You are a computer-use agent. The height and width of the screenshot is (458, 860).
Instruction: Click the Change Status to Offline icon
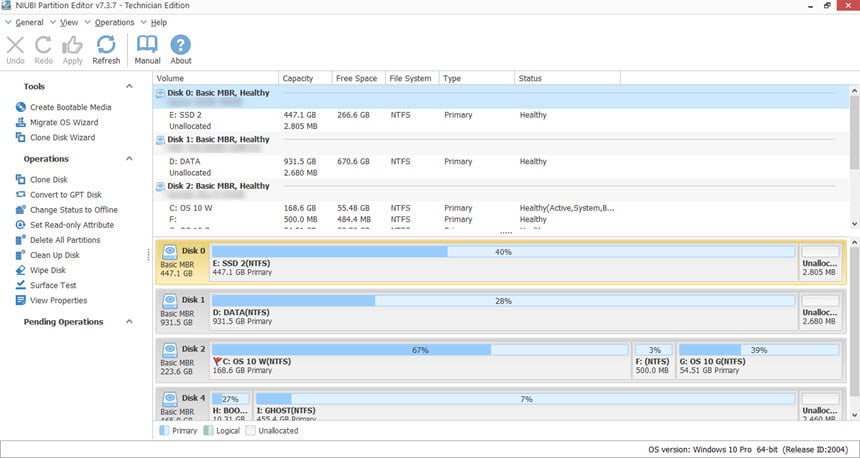[x=21, y=210]
